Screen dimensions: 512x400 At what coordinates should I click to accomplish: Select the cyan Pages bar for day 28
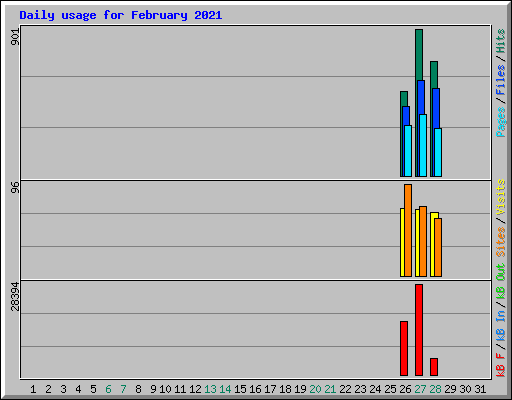pyautogui.click(x=438, y=153)
